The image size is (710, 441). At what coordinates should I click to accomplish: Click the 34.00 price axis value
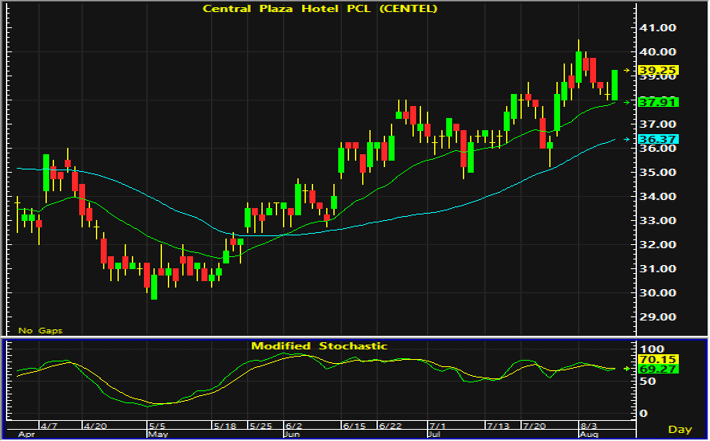[x=657, y=197]
